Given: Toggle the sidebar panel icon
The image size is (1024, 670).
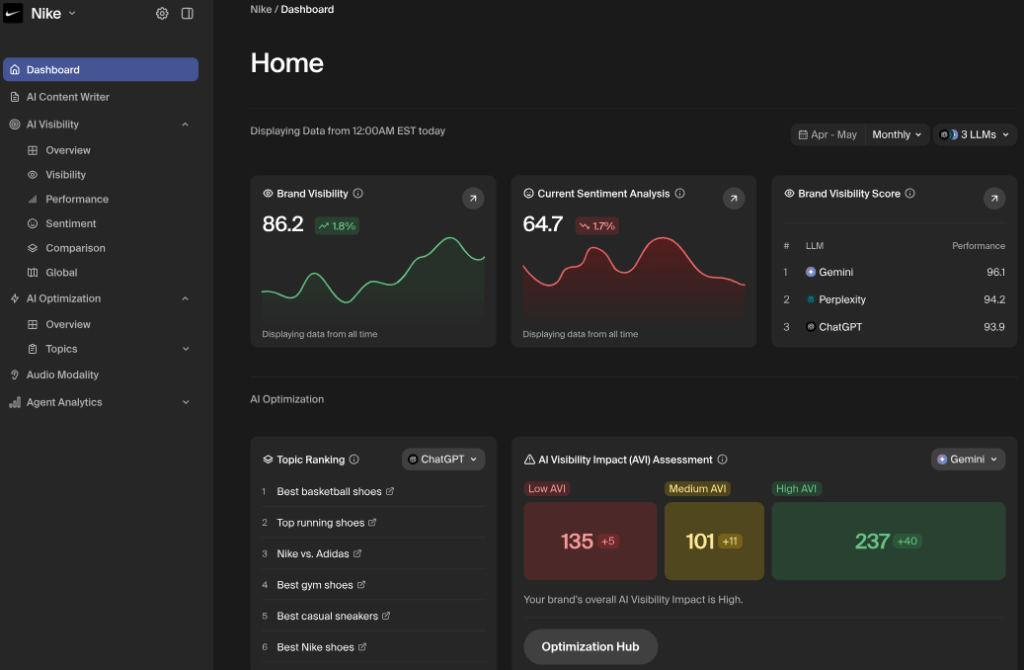Looking at the screenshot, I should (x=187, y=14).
